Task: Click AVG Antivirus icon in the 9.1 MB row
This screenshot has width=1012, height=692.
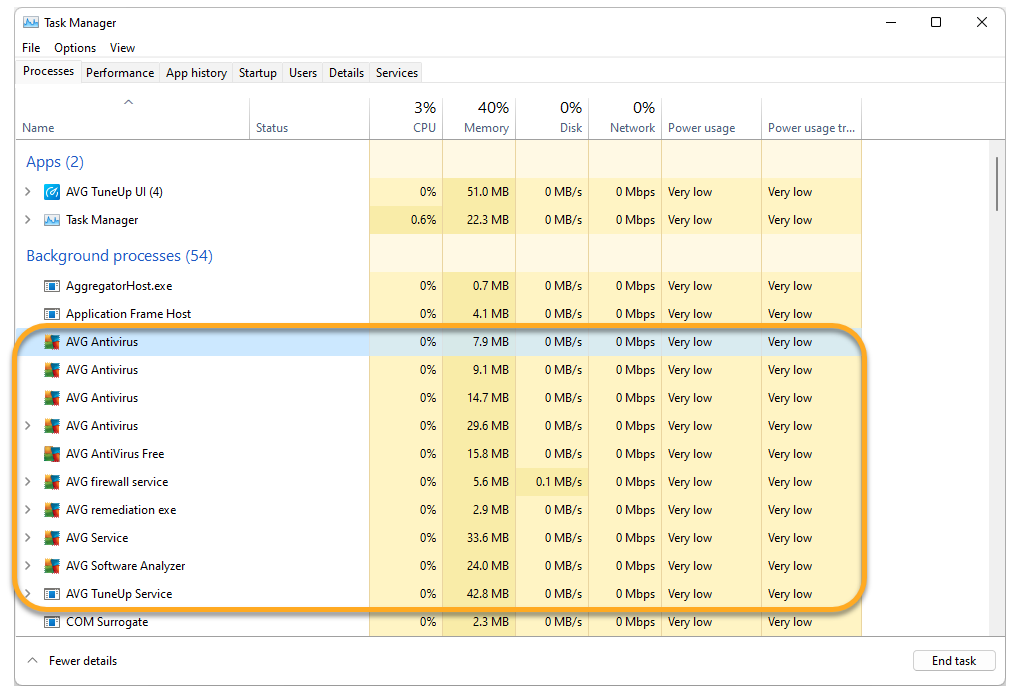Action: pos(52,370)
